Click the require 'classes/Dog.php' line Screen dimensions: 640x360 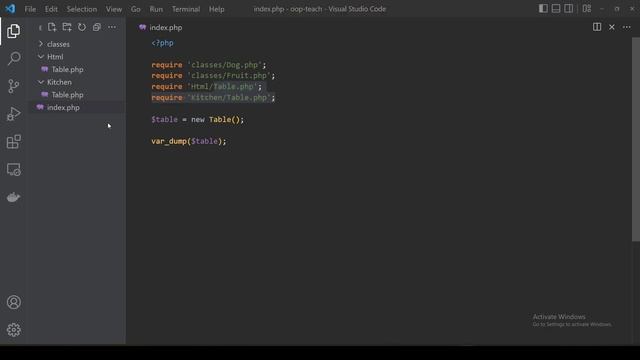tap(209, 65)
